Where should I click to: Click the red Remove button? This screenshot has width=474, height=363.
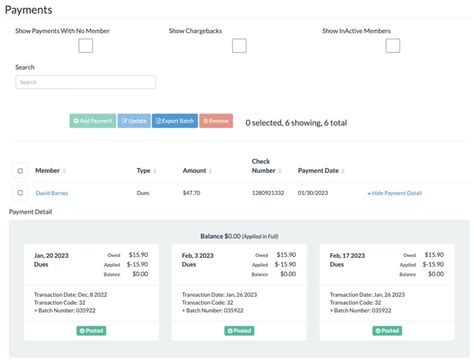[216, 121]
